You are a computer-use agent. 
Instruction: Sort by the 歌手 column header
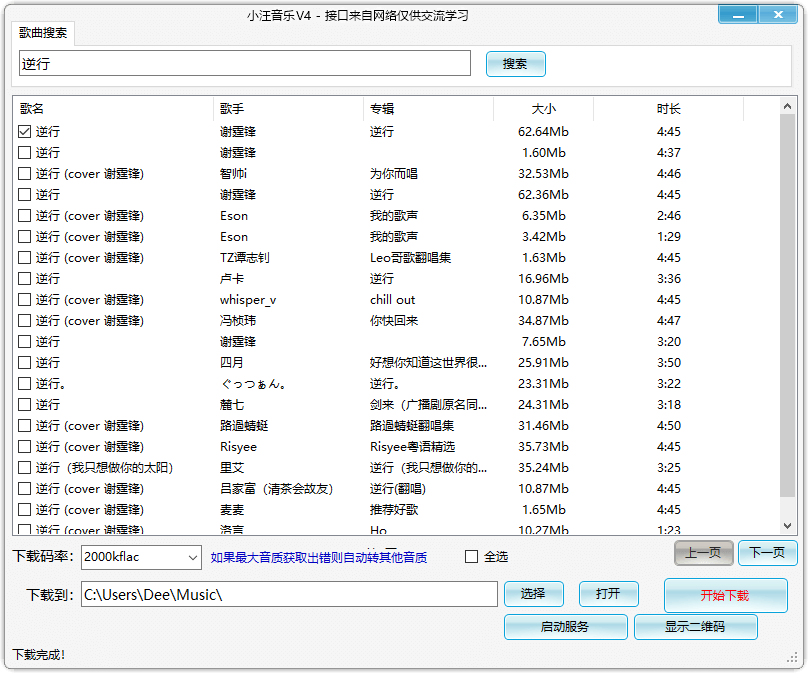[288, 109]
